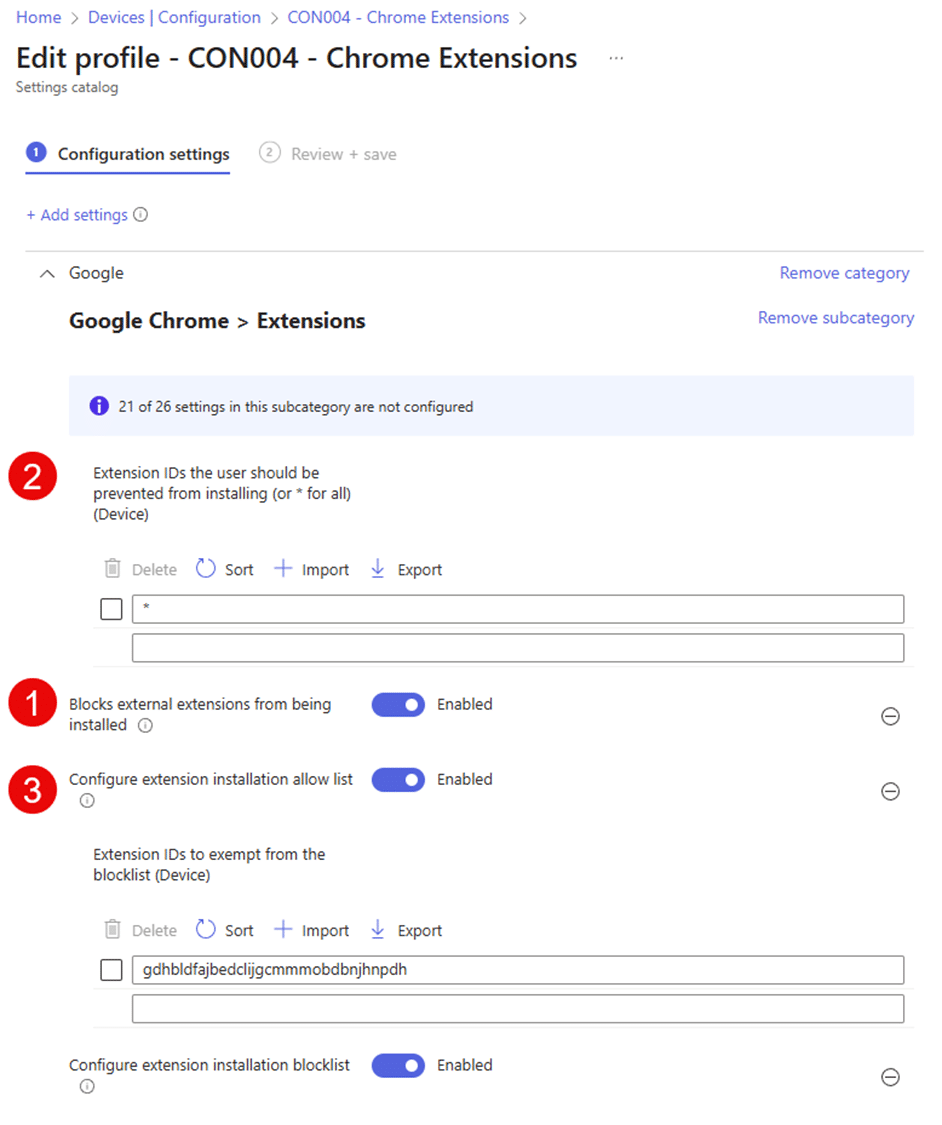Check the box next to the asterisk entry
The height and width of the screenshot is (1125, 942).
[x=112, y=609]
